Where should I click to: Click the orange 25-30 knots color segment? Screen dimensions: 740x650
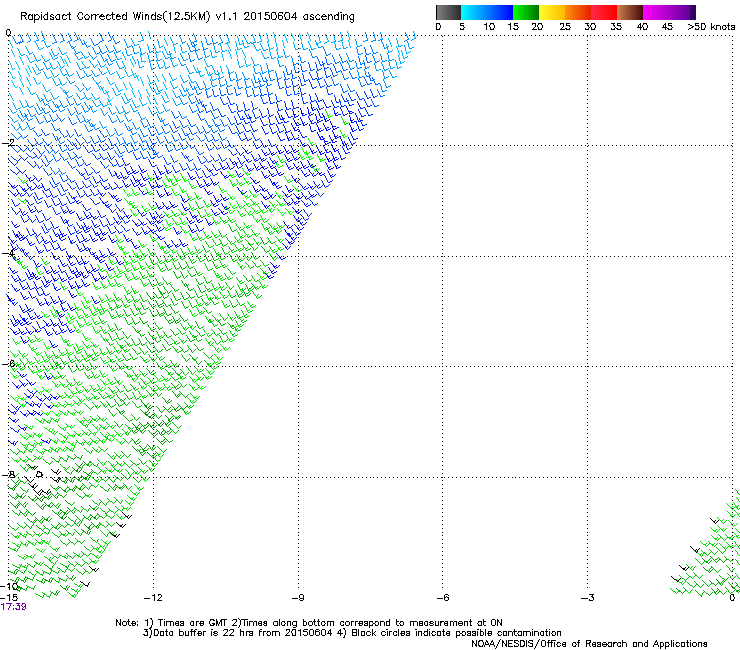578,12
